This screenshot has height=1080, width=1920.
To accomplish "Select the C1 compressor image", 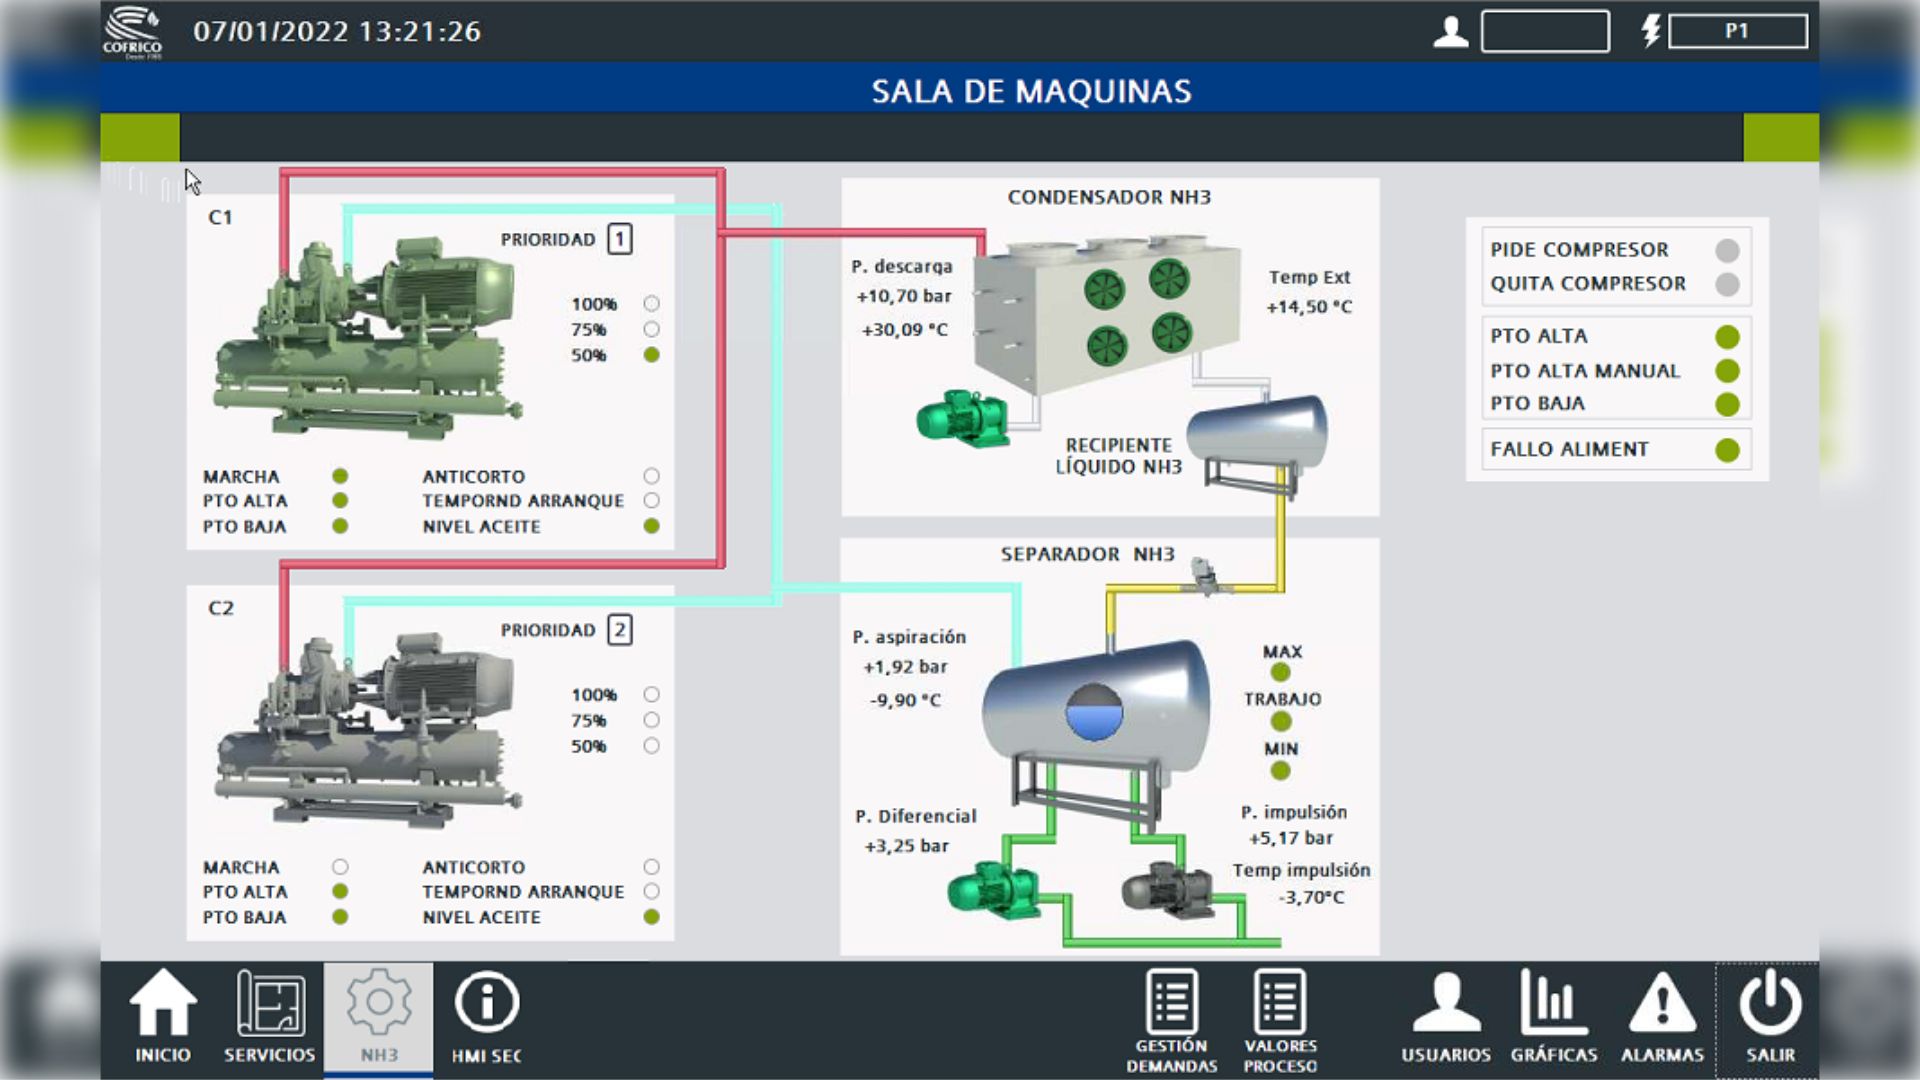I will click(369, 337).
